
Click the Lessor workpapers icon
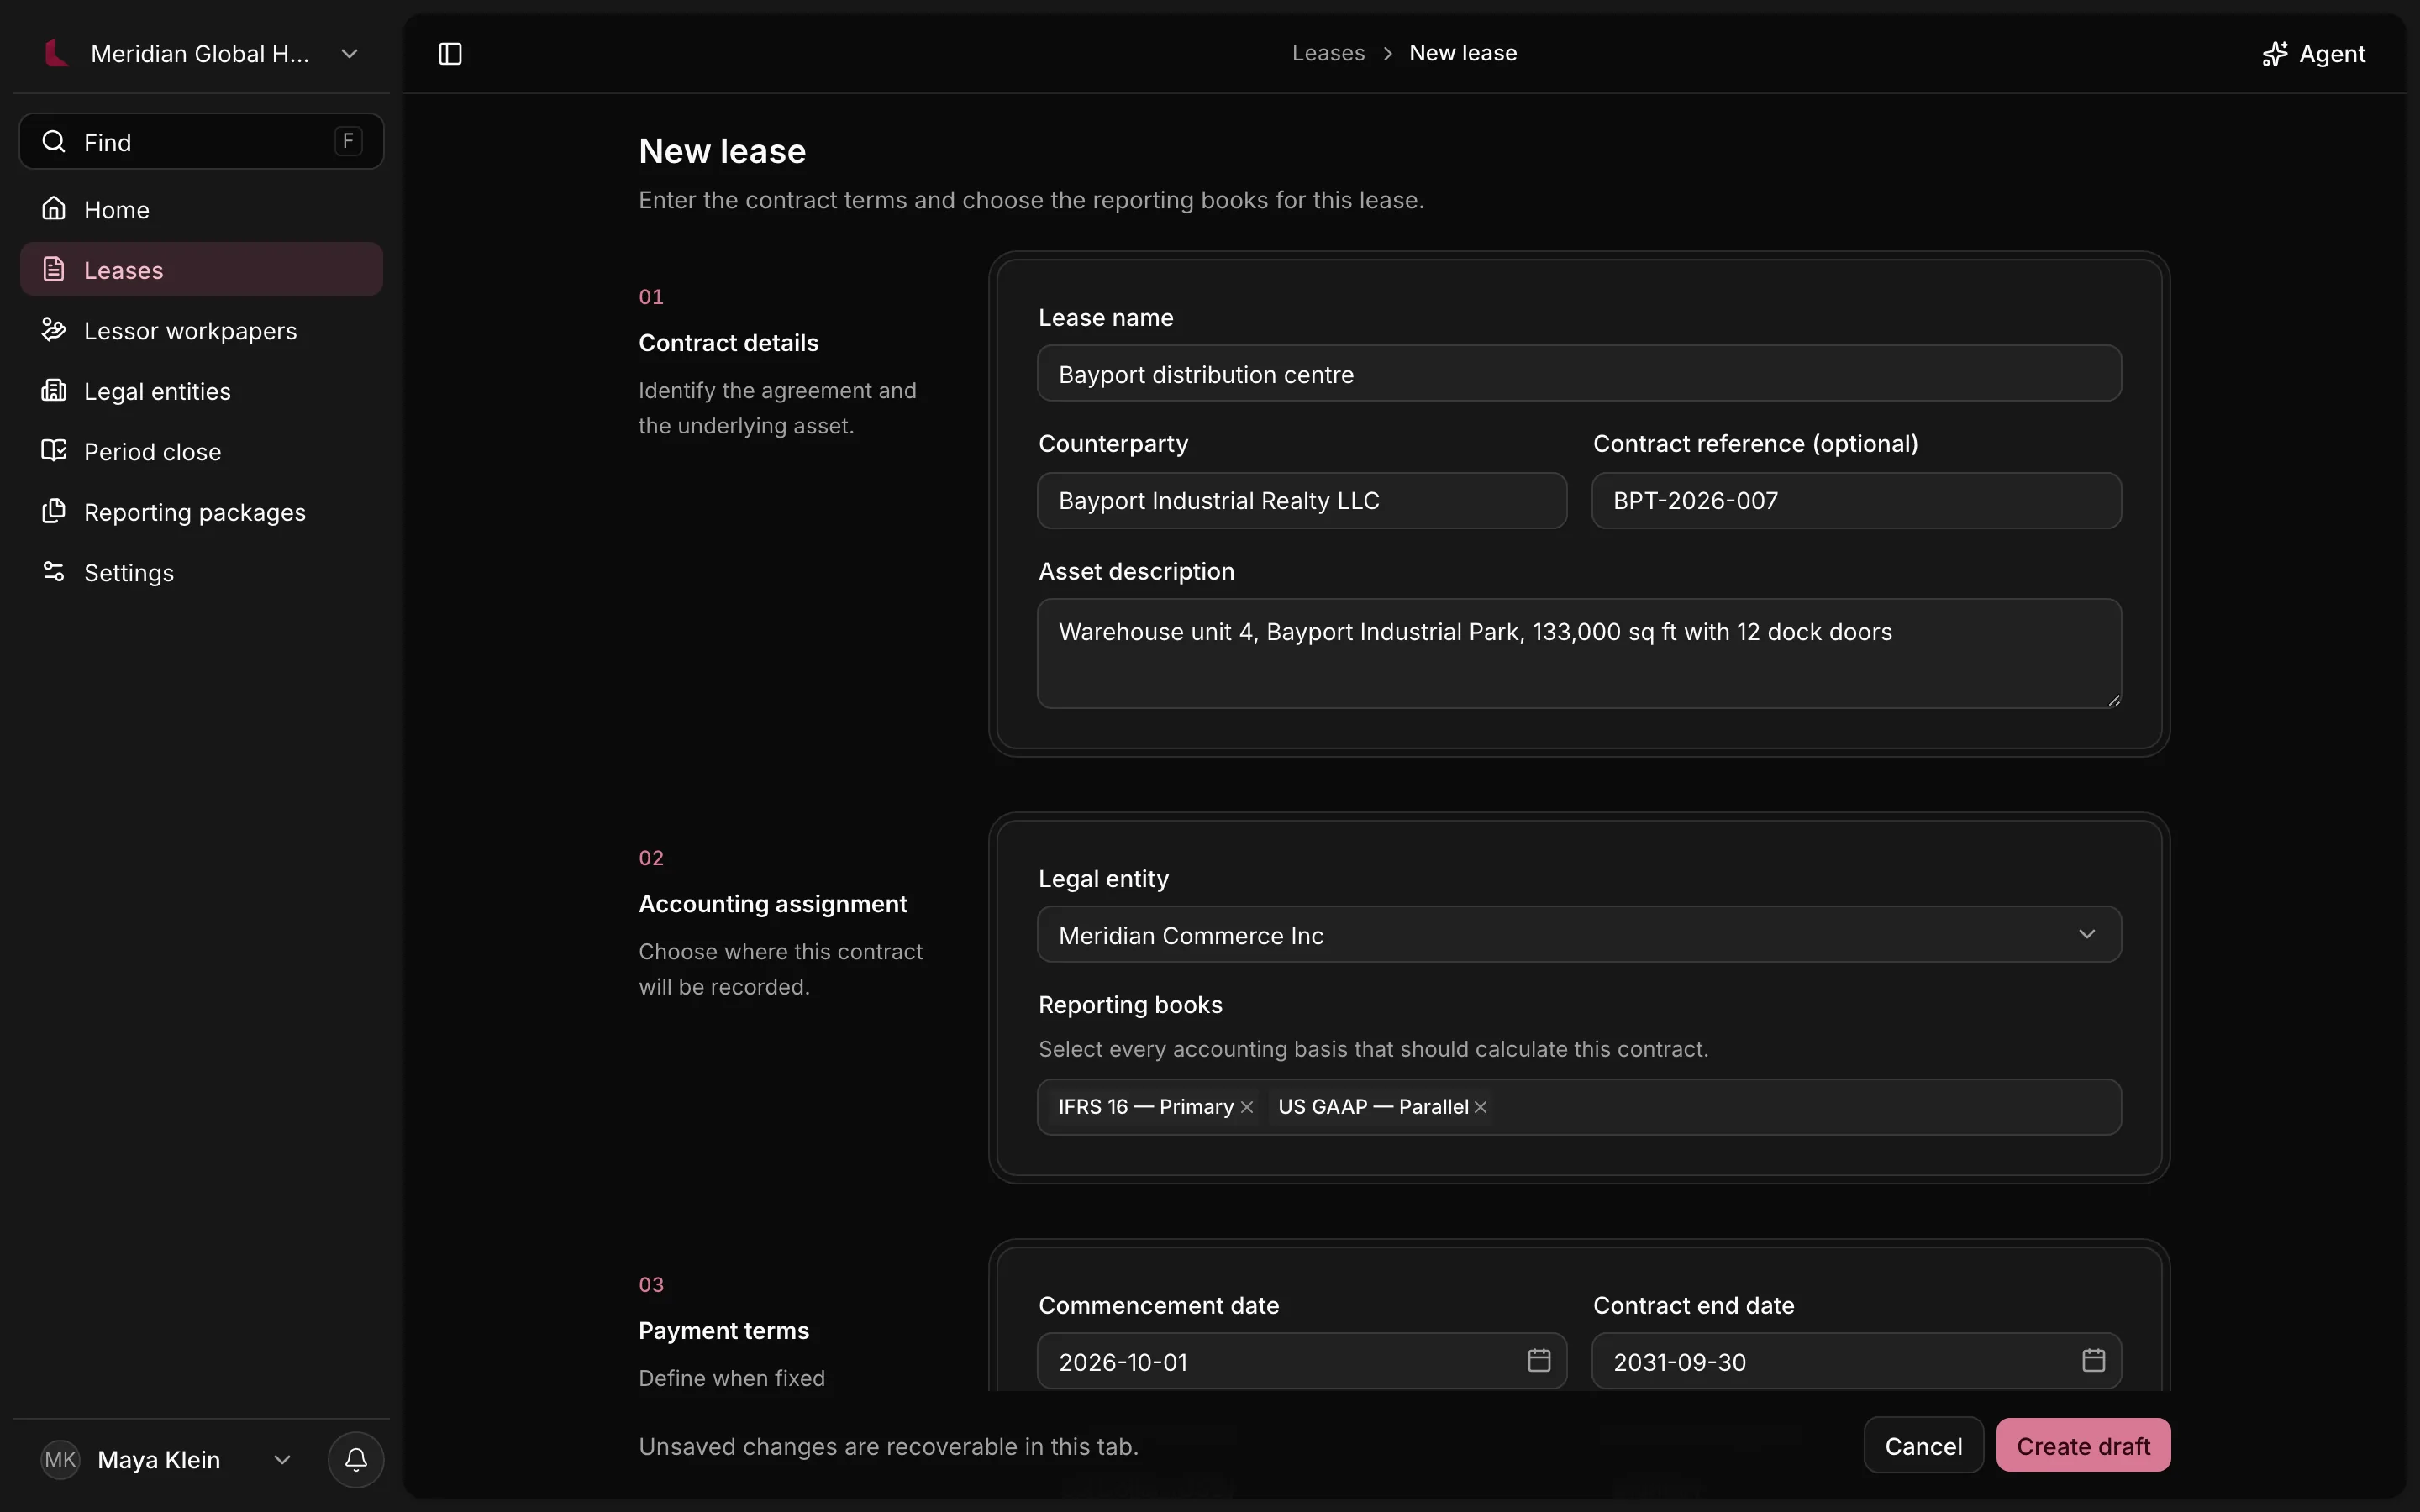(x=54, y=330)
